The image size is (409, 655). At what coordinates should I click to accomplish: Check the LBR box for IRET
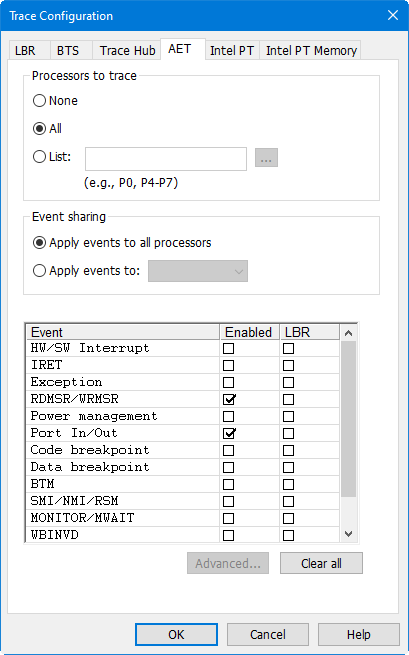tap(288, 366)
